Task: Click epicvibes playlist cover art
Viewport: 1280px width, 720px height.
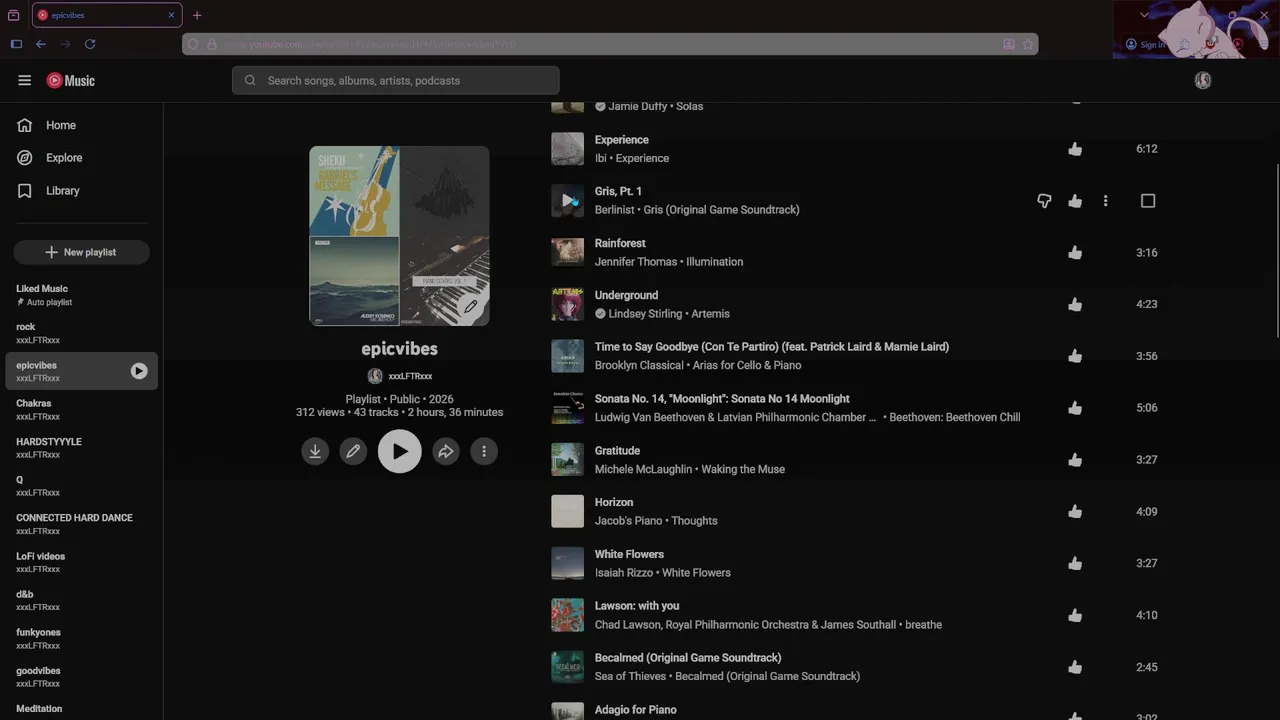Action: [x=399, y=236]
